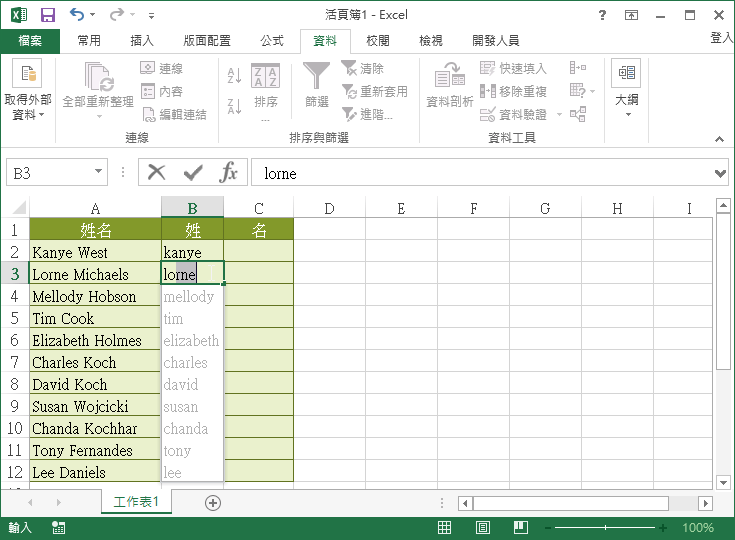Click the relationships icon in 資料工具
Image resolution: width=735 pixels, height=540 pixels.
[578, 114]
